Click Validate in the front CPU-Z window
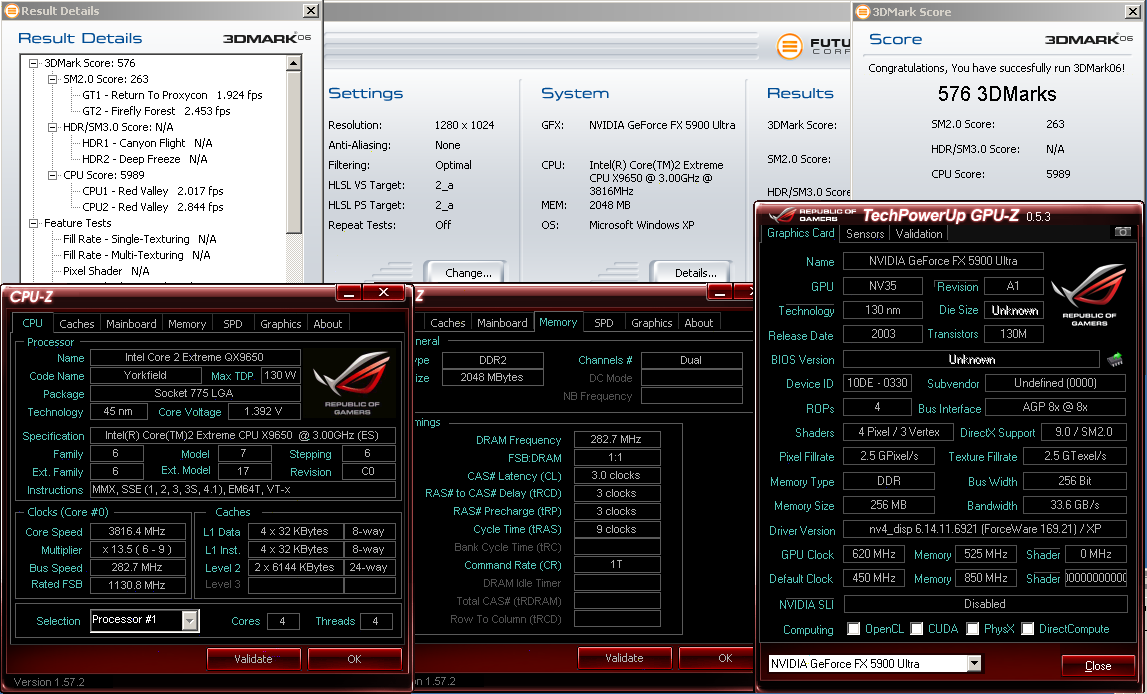This screenshot has height=694, width=1147. click(253, 658)
